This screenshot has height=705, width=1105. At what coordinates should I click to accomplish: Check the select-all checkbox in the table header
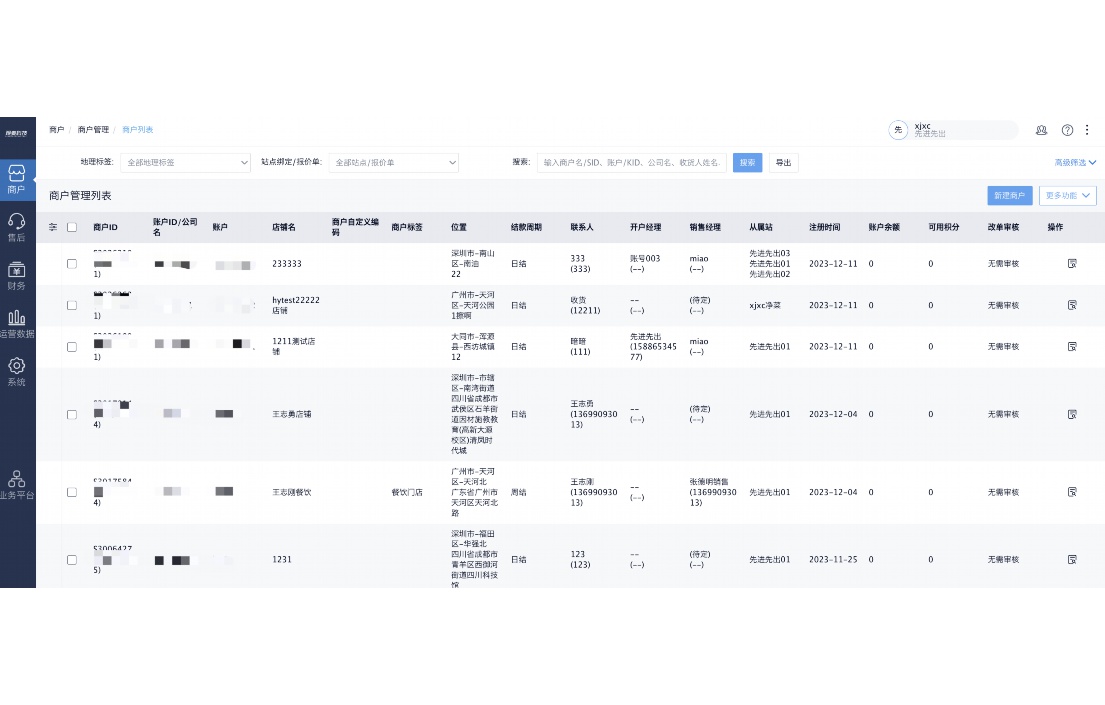(72, 227)
